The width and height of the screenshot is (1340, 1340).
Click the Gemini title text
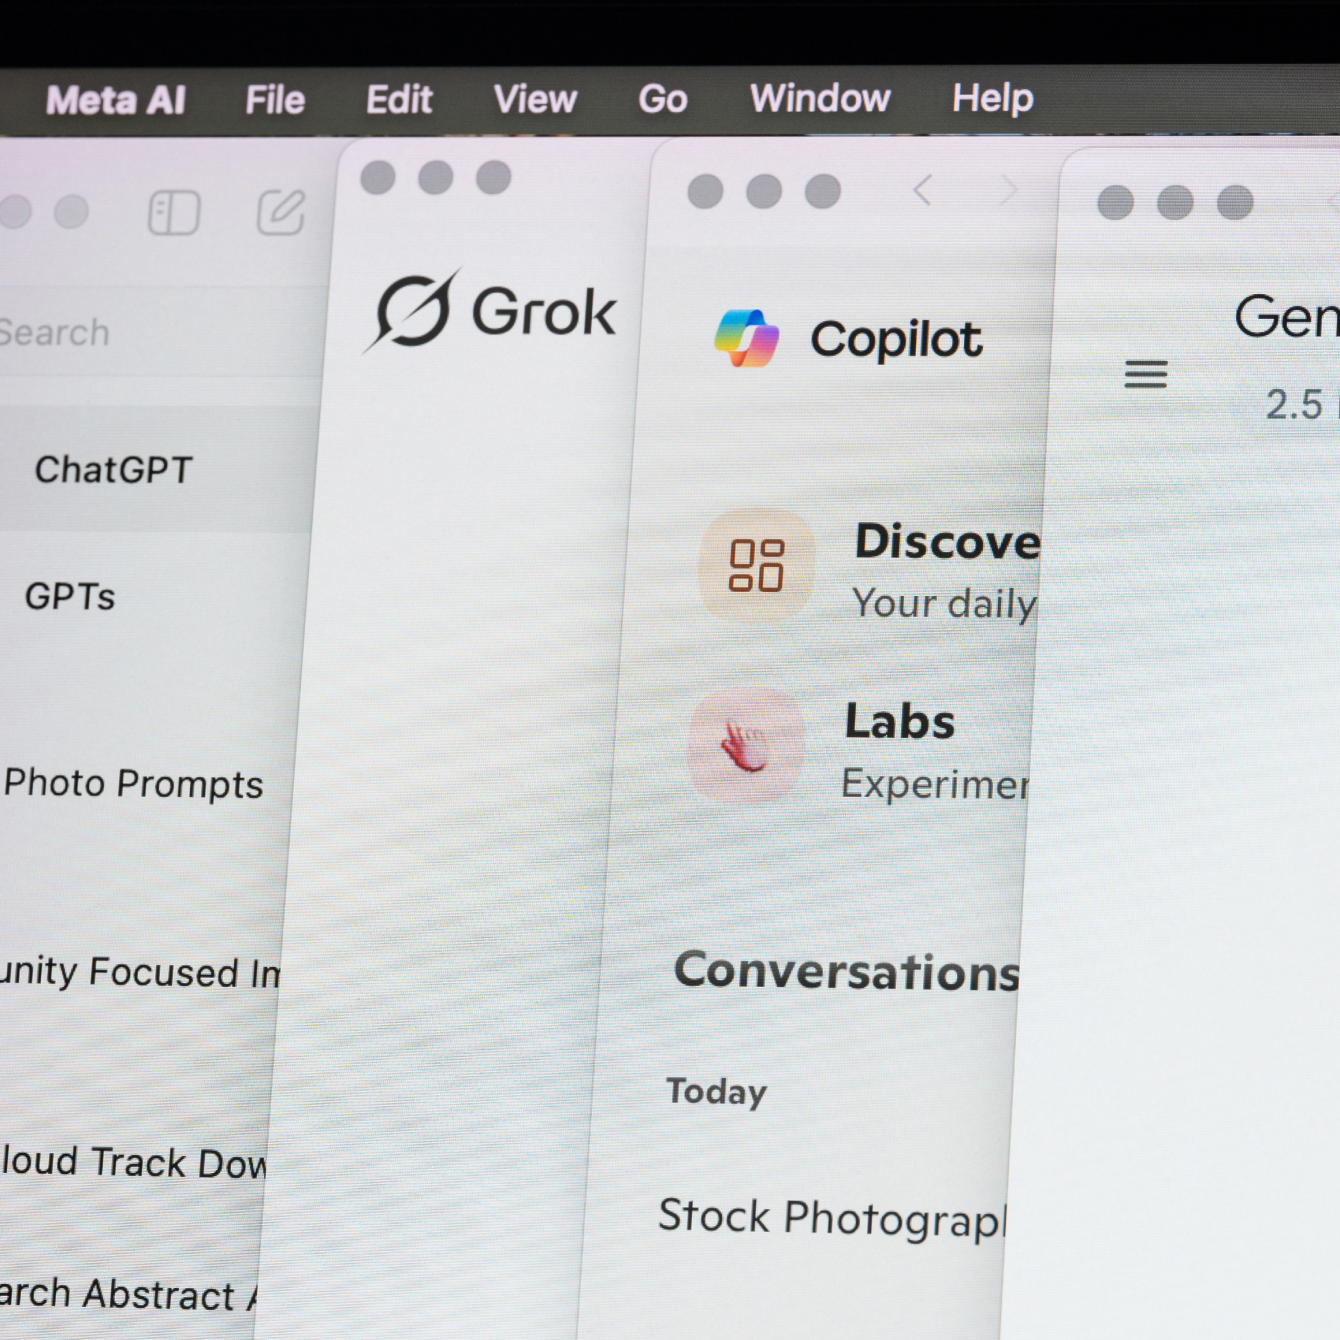tap(1287, 316)
